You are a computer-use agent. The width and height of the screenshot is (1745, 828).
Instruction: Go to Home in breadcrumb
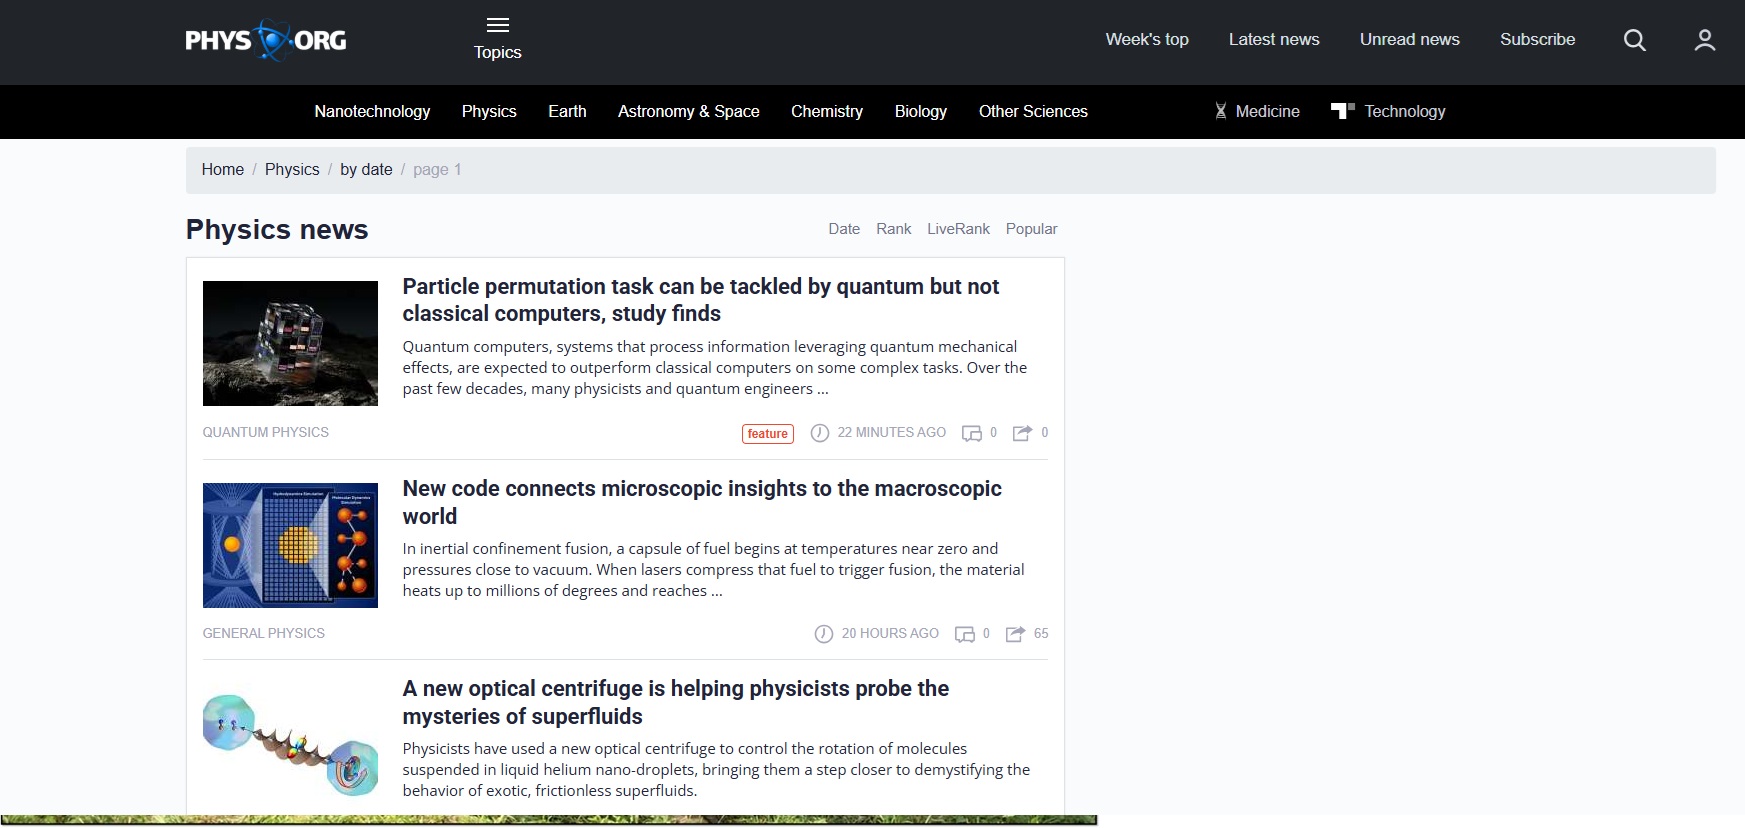222,169
